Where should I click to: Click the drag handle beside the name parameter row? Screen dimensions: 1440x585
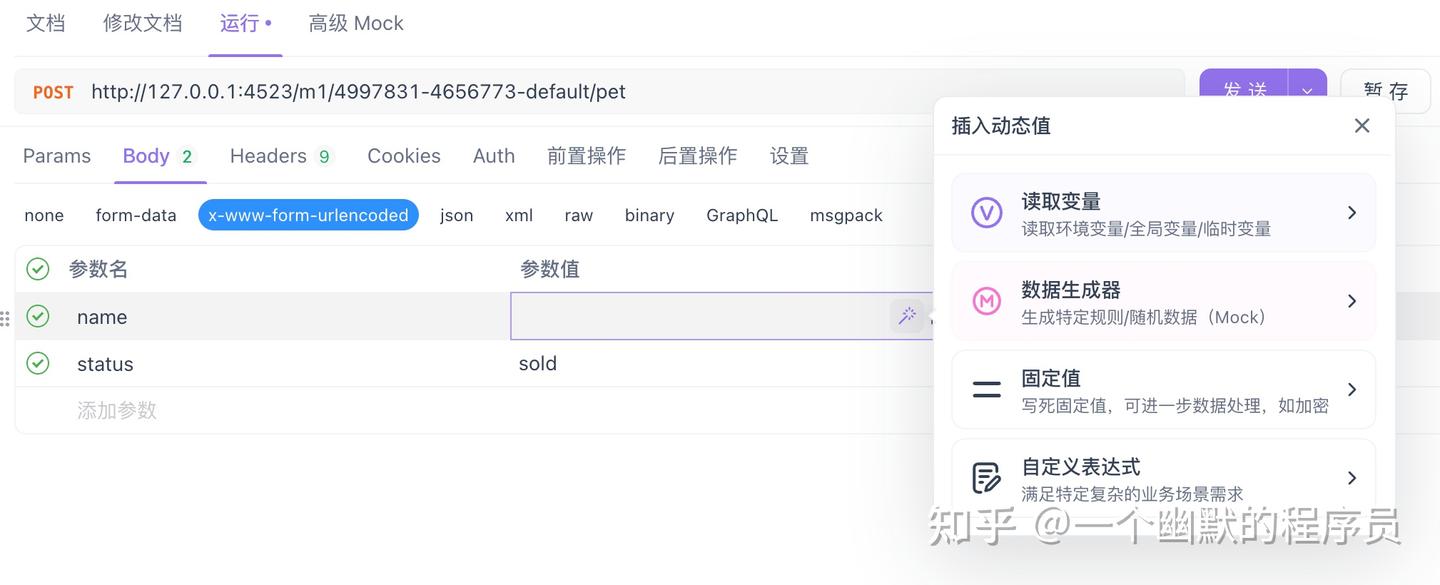click(x=5, y=317)
